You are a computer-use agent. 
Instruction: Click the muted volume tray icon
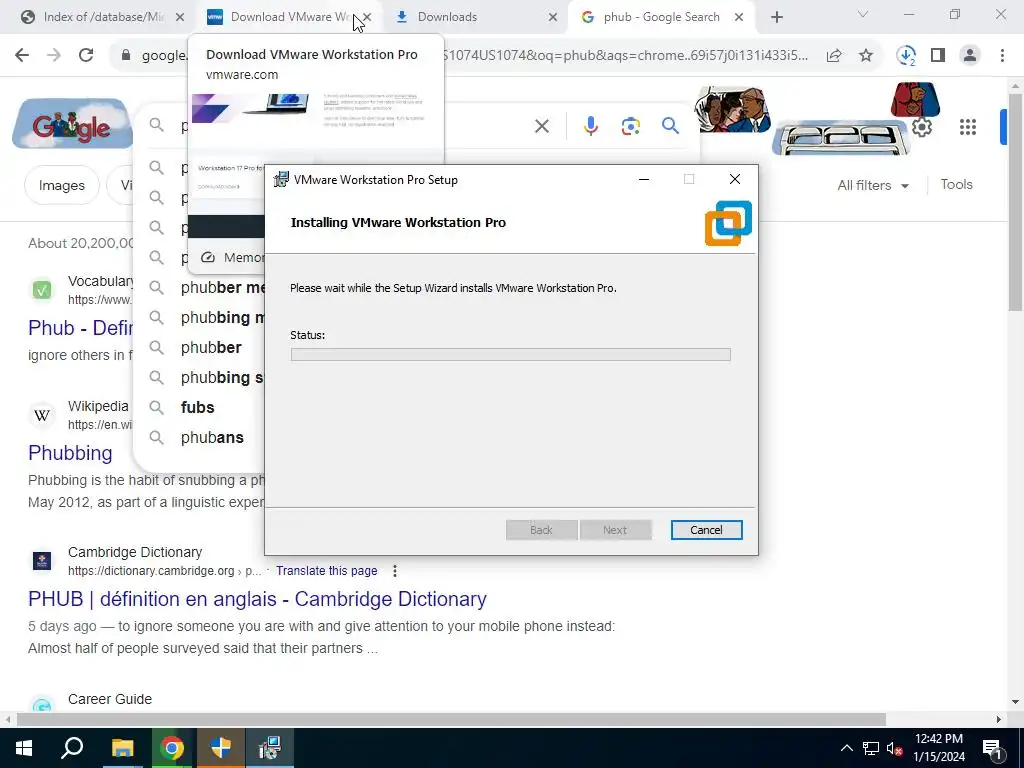coord(895,748)
